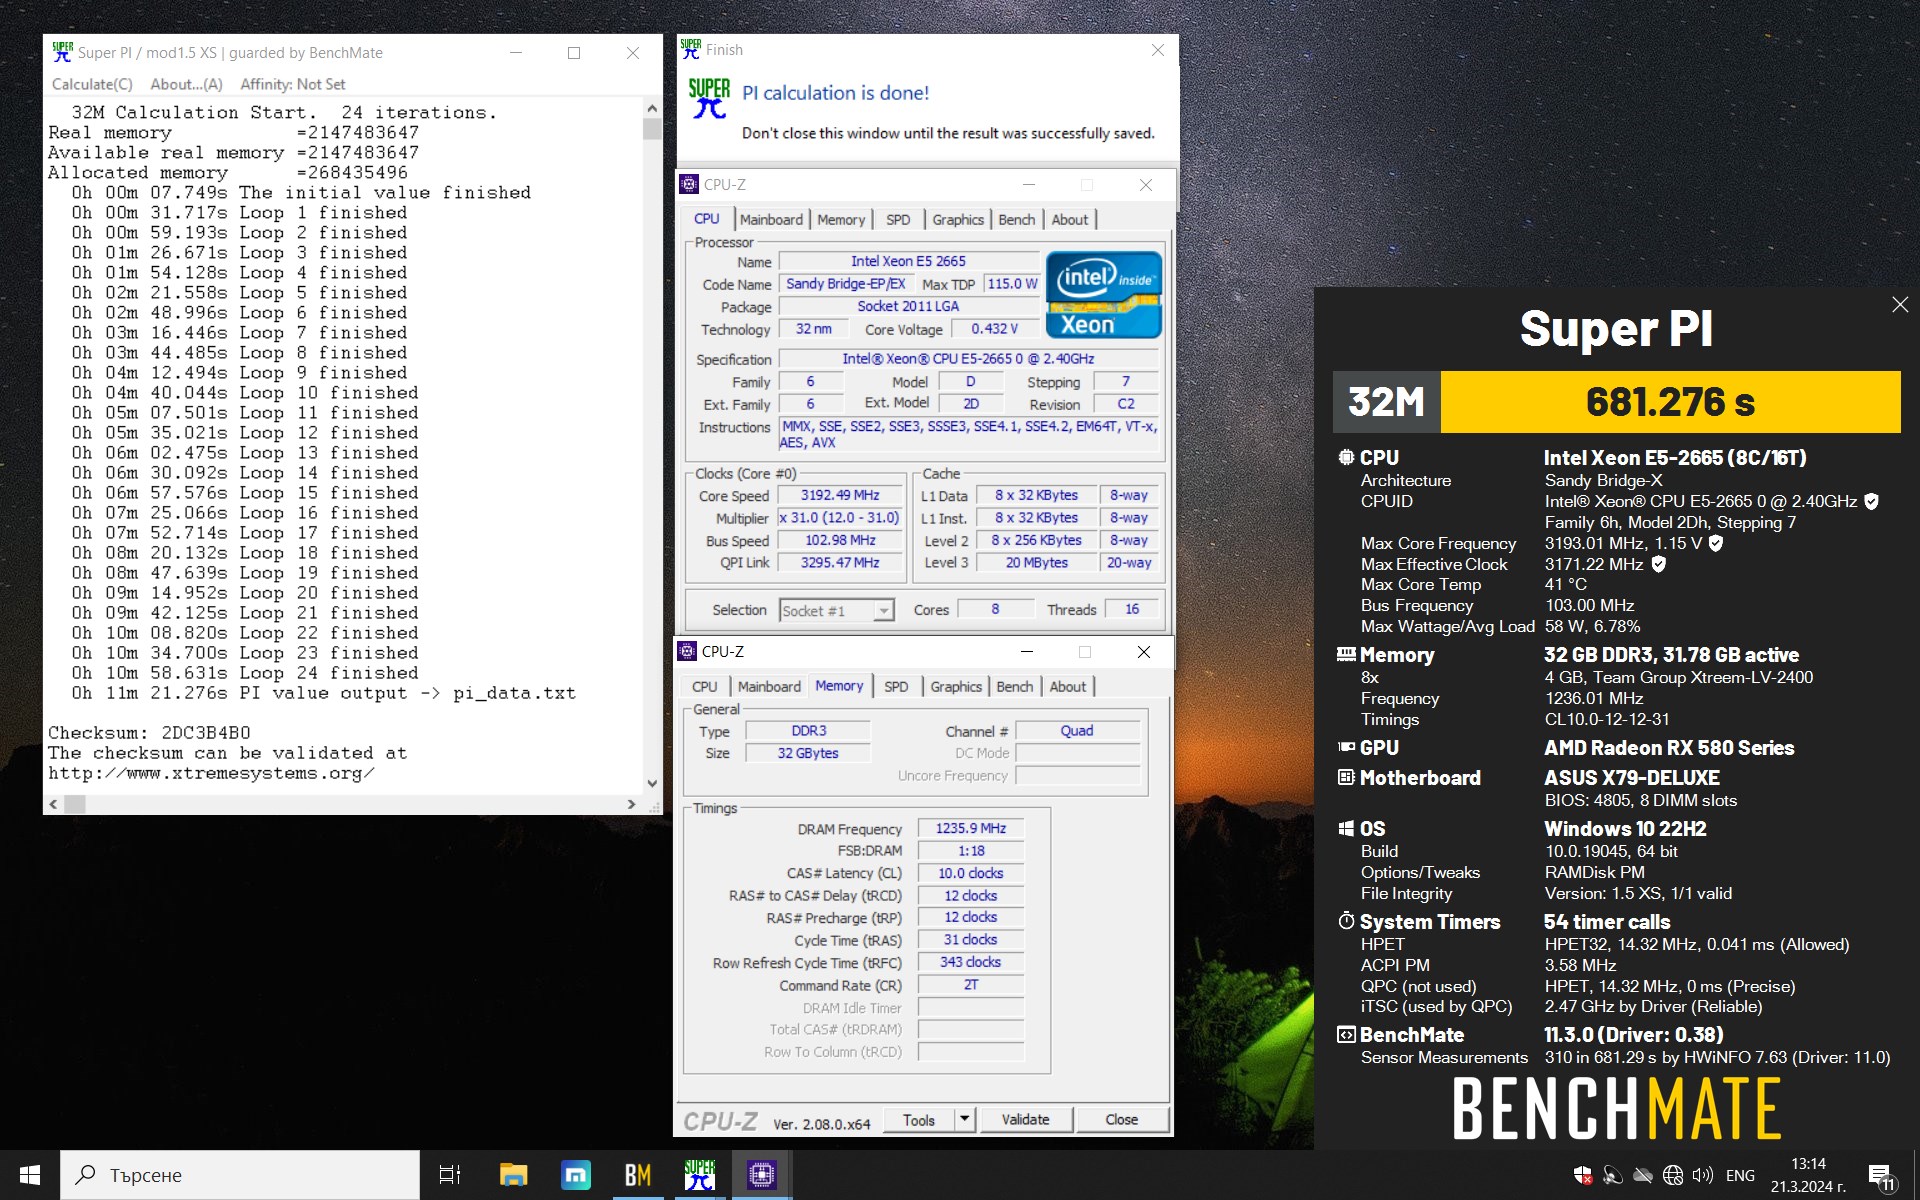Switch to CPU-Z taskbar icon
Viewport: 1920px width, 1200px height.
click(762, 1175)
